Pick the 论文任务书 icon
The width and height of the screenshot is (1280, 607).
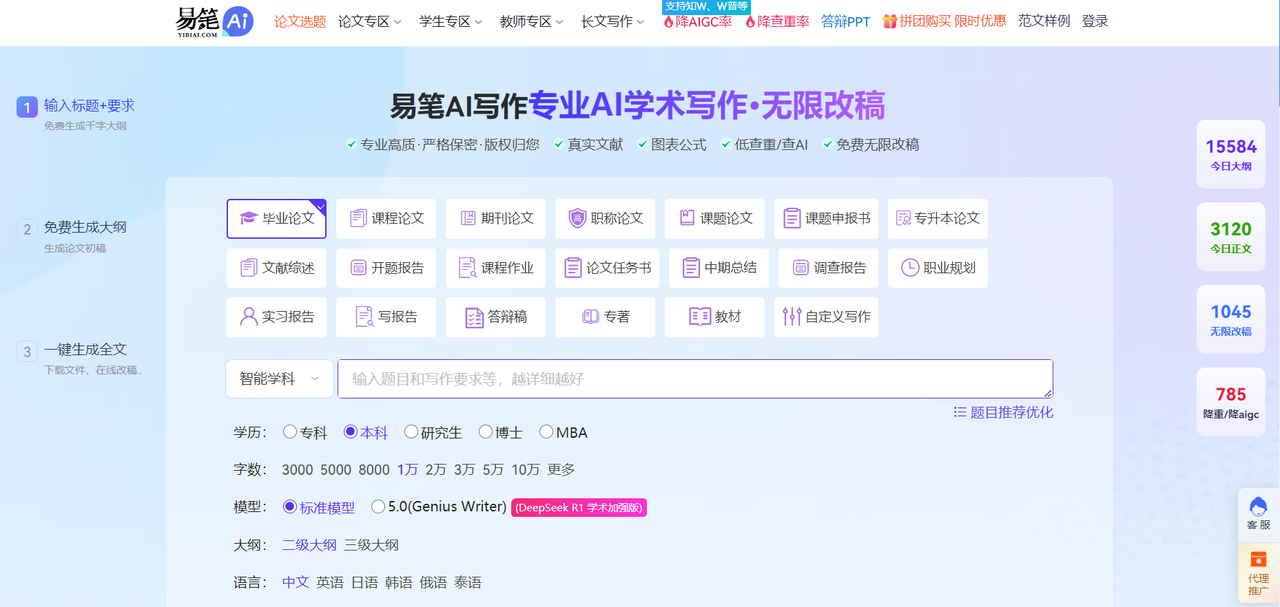coord(573,268)
